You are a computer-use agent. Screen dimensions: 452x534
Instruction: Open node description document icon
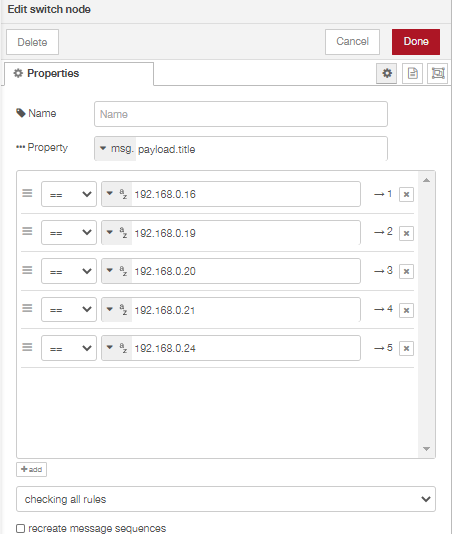[412, 73]
